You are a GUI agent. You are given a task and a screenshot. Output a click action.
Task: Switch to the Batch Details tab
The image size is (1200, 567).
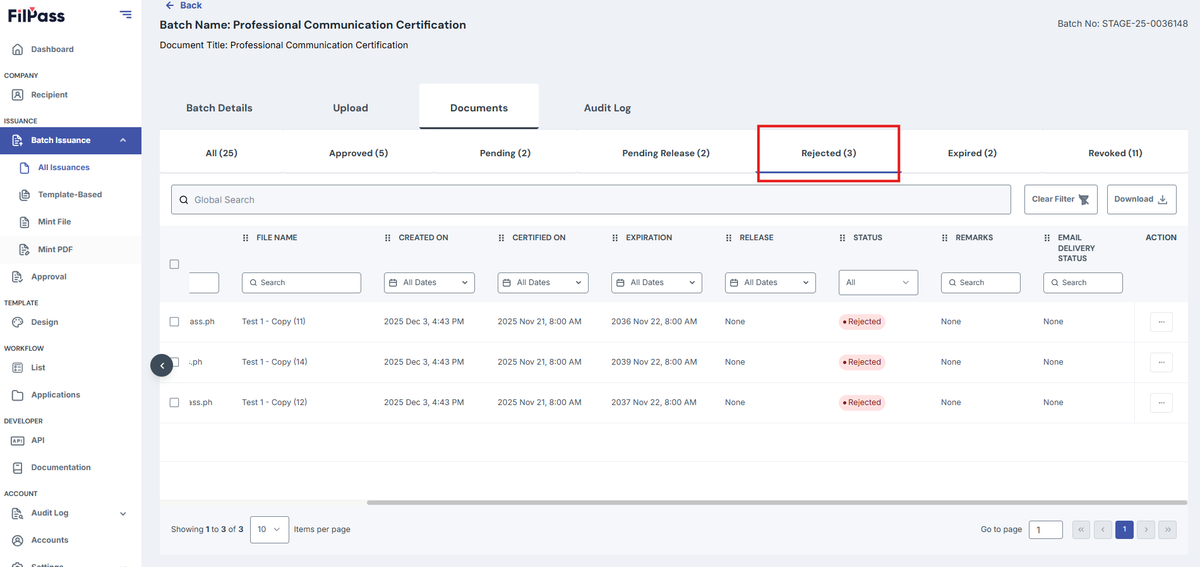(x=219, y=108)
